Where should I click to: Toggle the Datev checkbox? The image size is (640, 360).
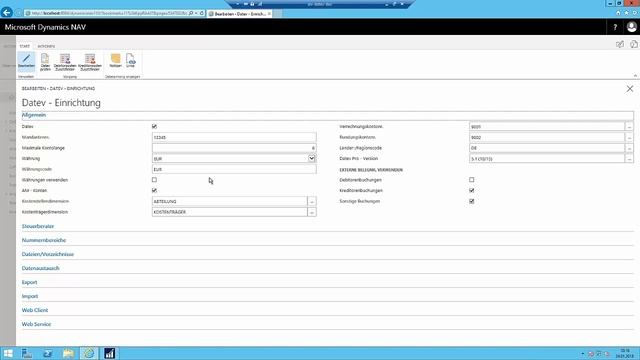point(154,127)
